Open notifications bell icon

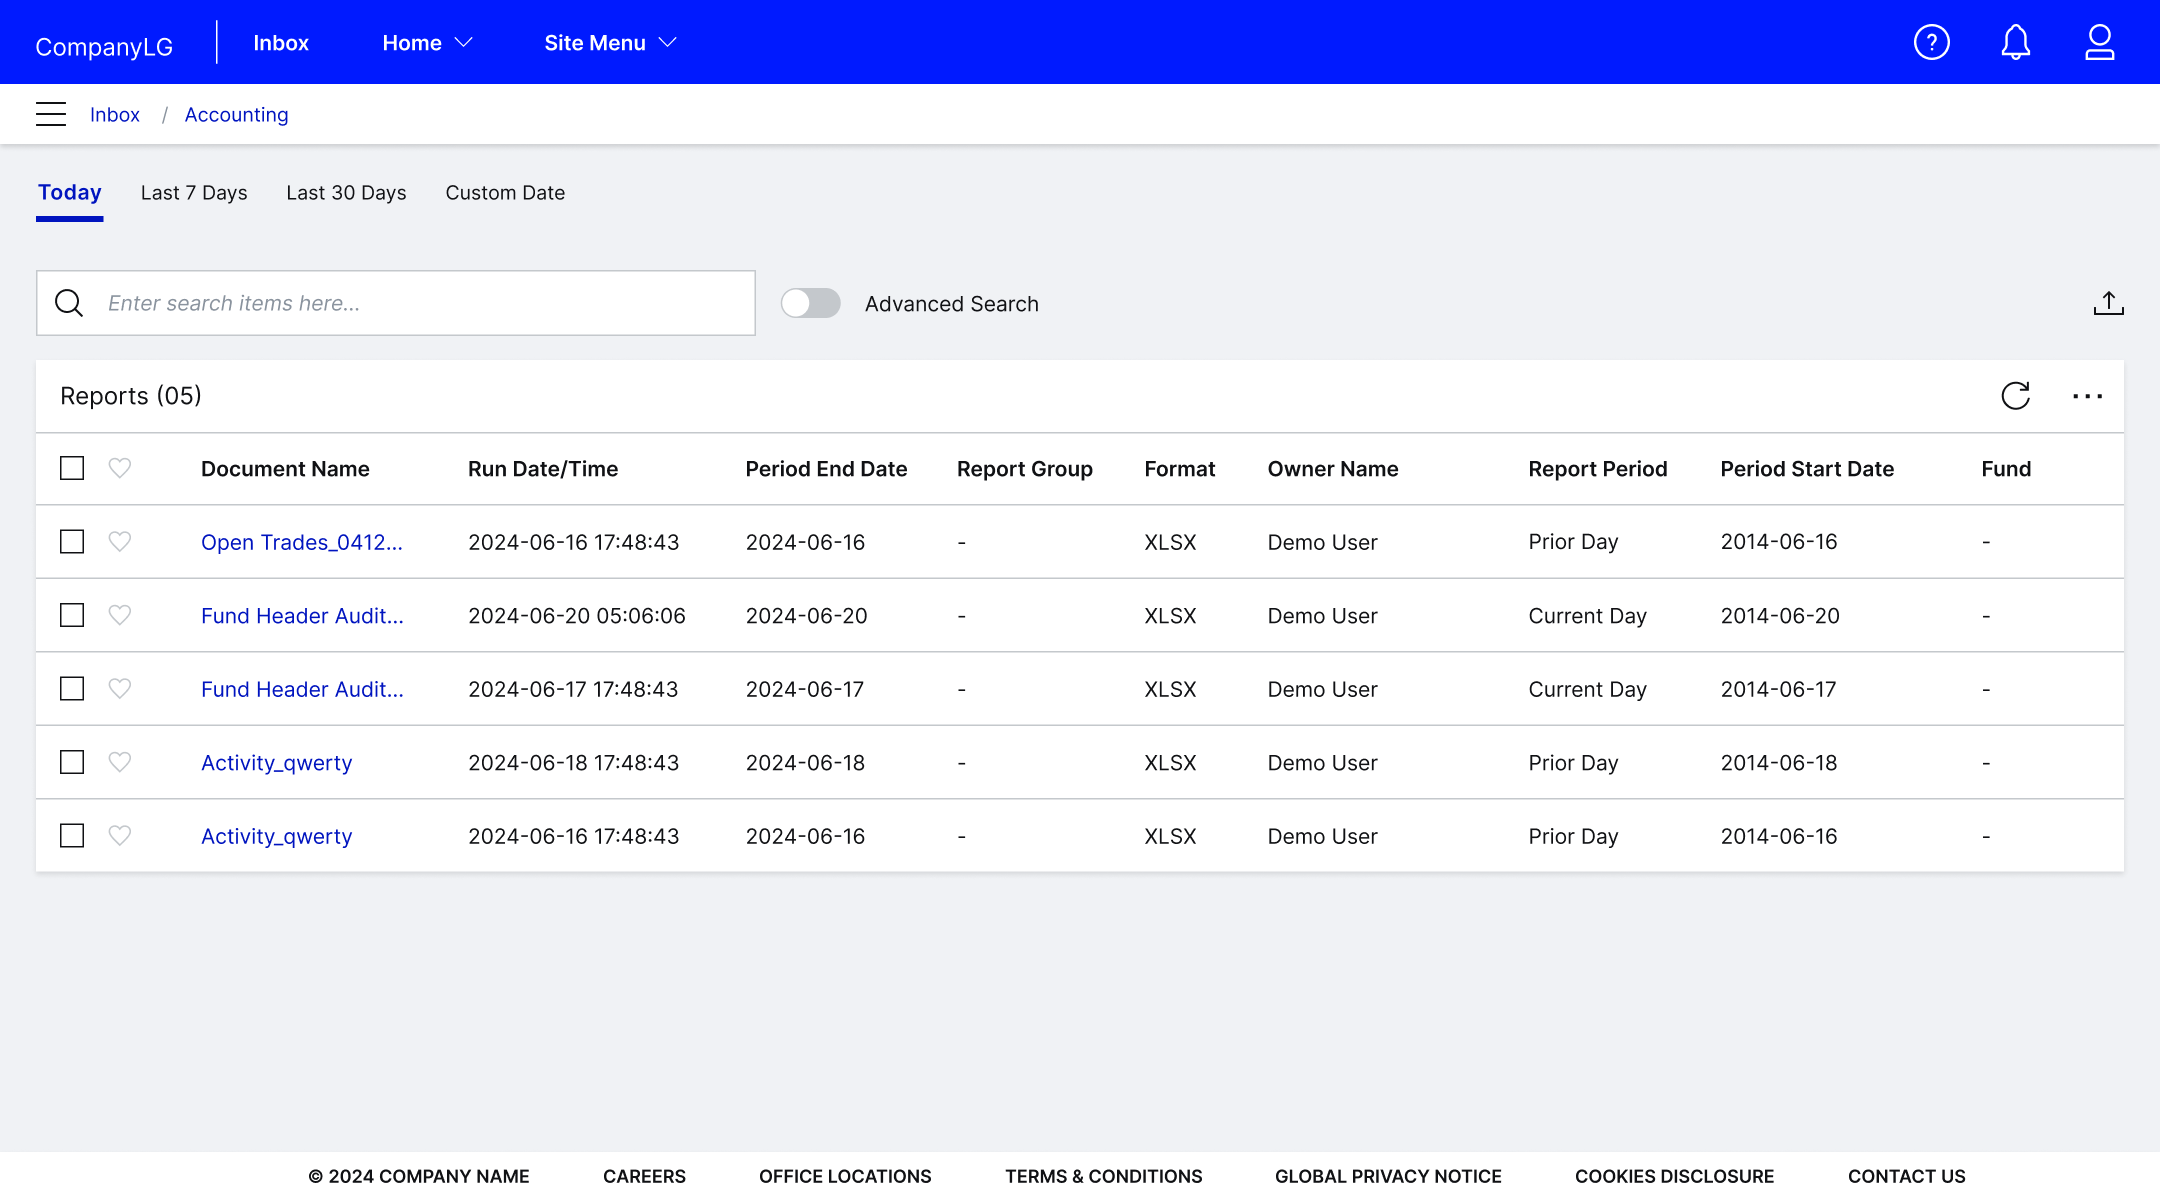click(2015, 42)
